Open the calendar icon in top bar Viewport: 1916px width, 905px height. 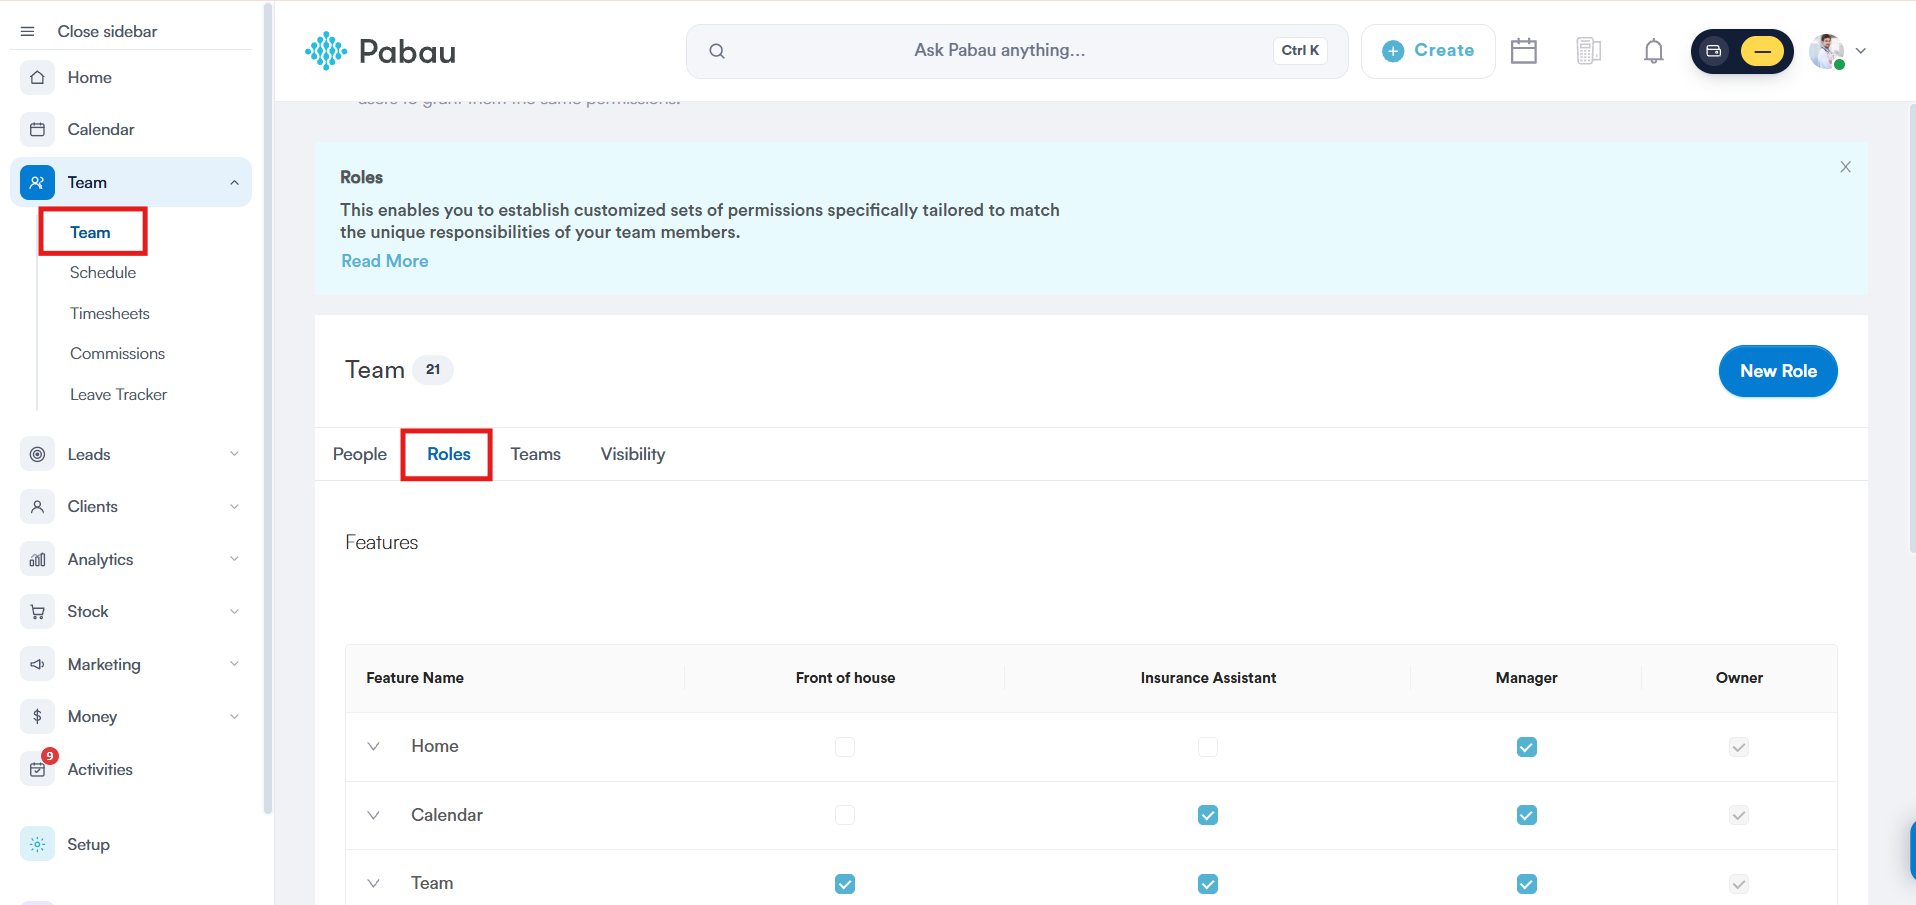pyautogui.click(x=1524, y=51)
